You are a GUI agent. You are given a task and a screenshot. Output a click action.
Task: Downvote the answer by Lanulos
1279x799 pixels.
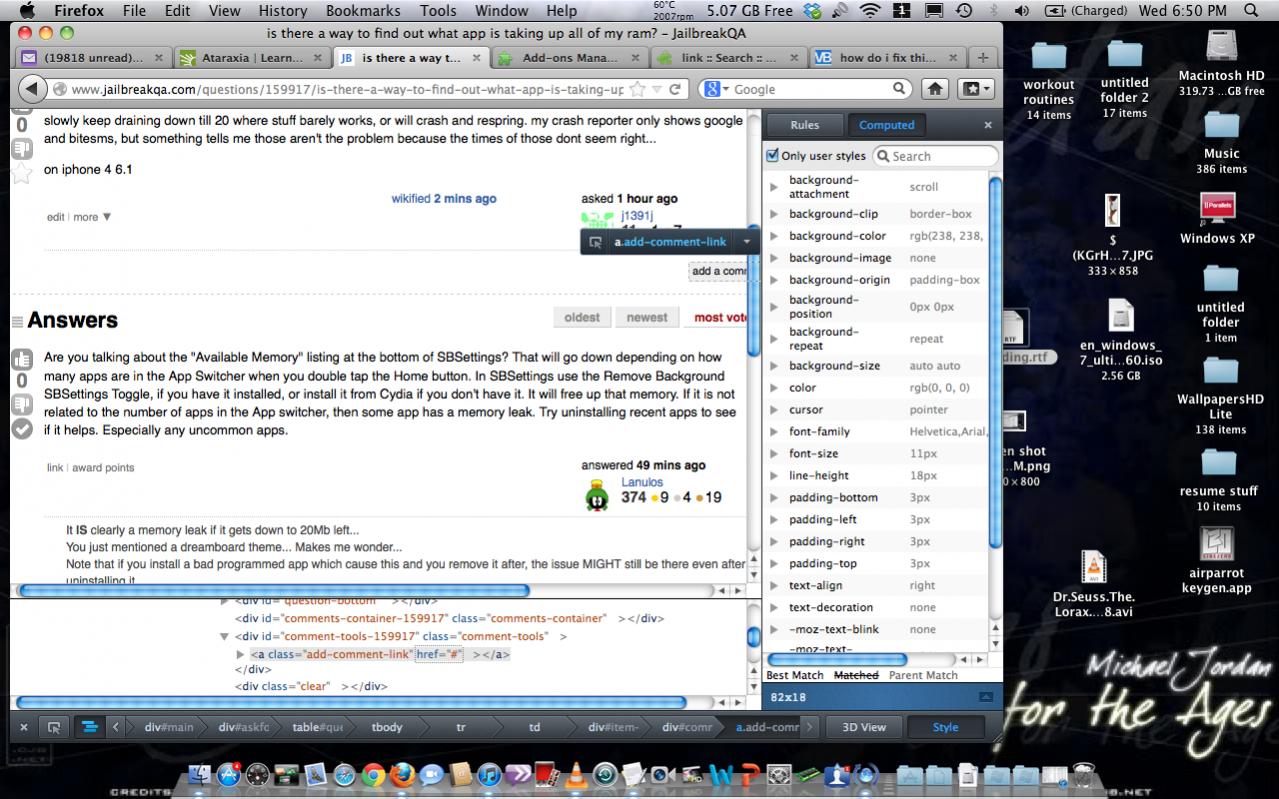[21, 404]
